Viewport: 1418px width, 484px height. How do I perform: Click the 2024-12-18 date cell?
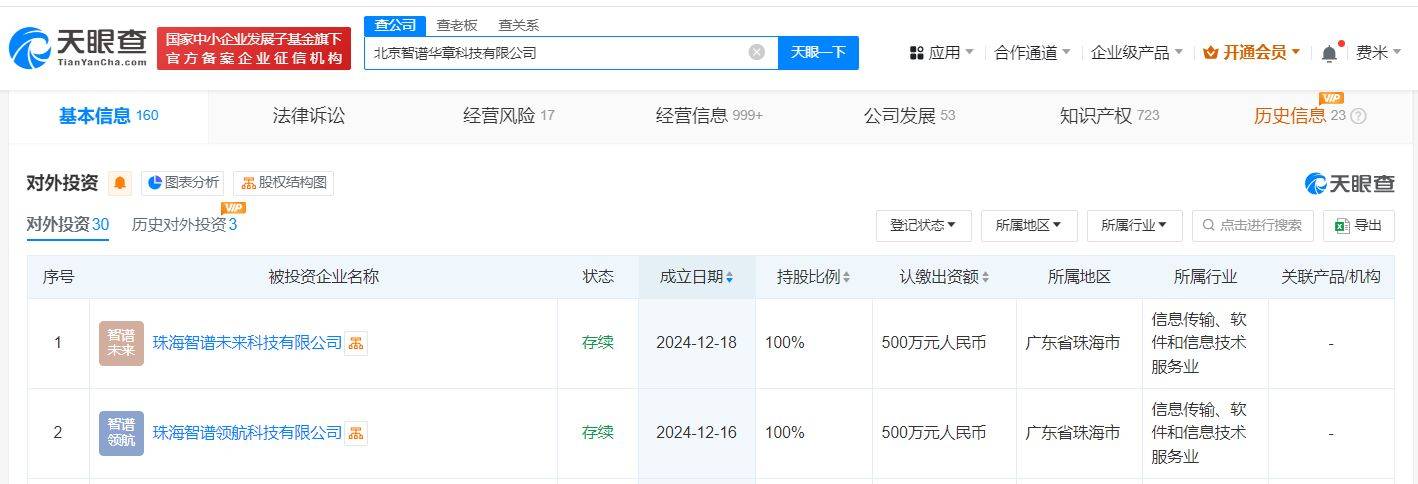696,343
